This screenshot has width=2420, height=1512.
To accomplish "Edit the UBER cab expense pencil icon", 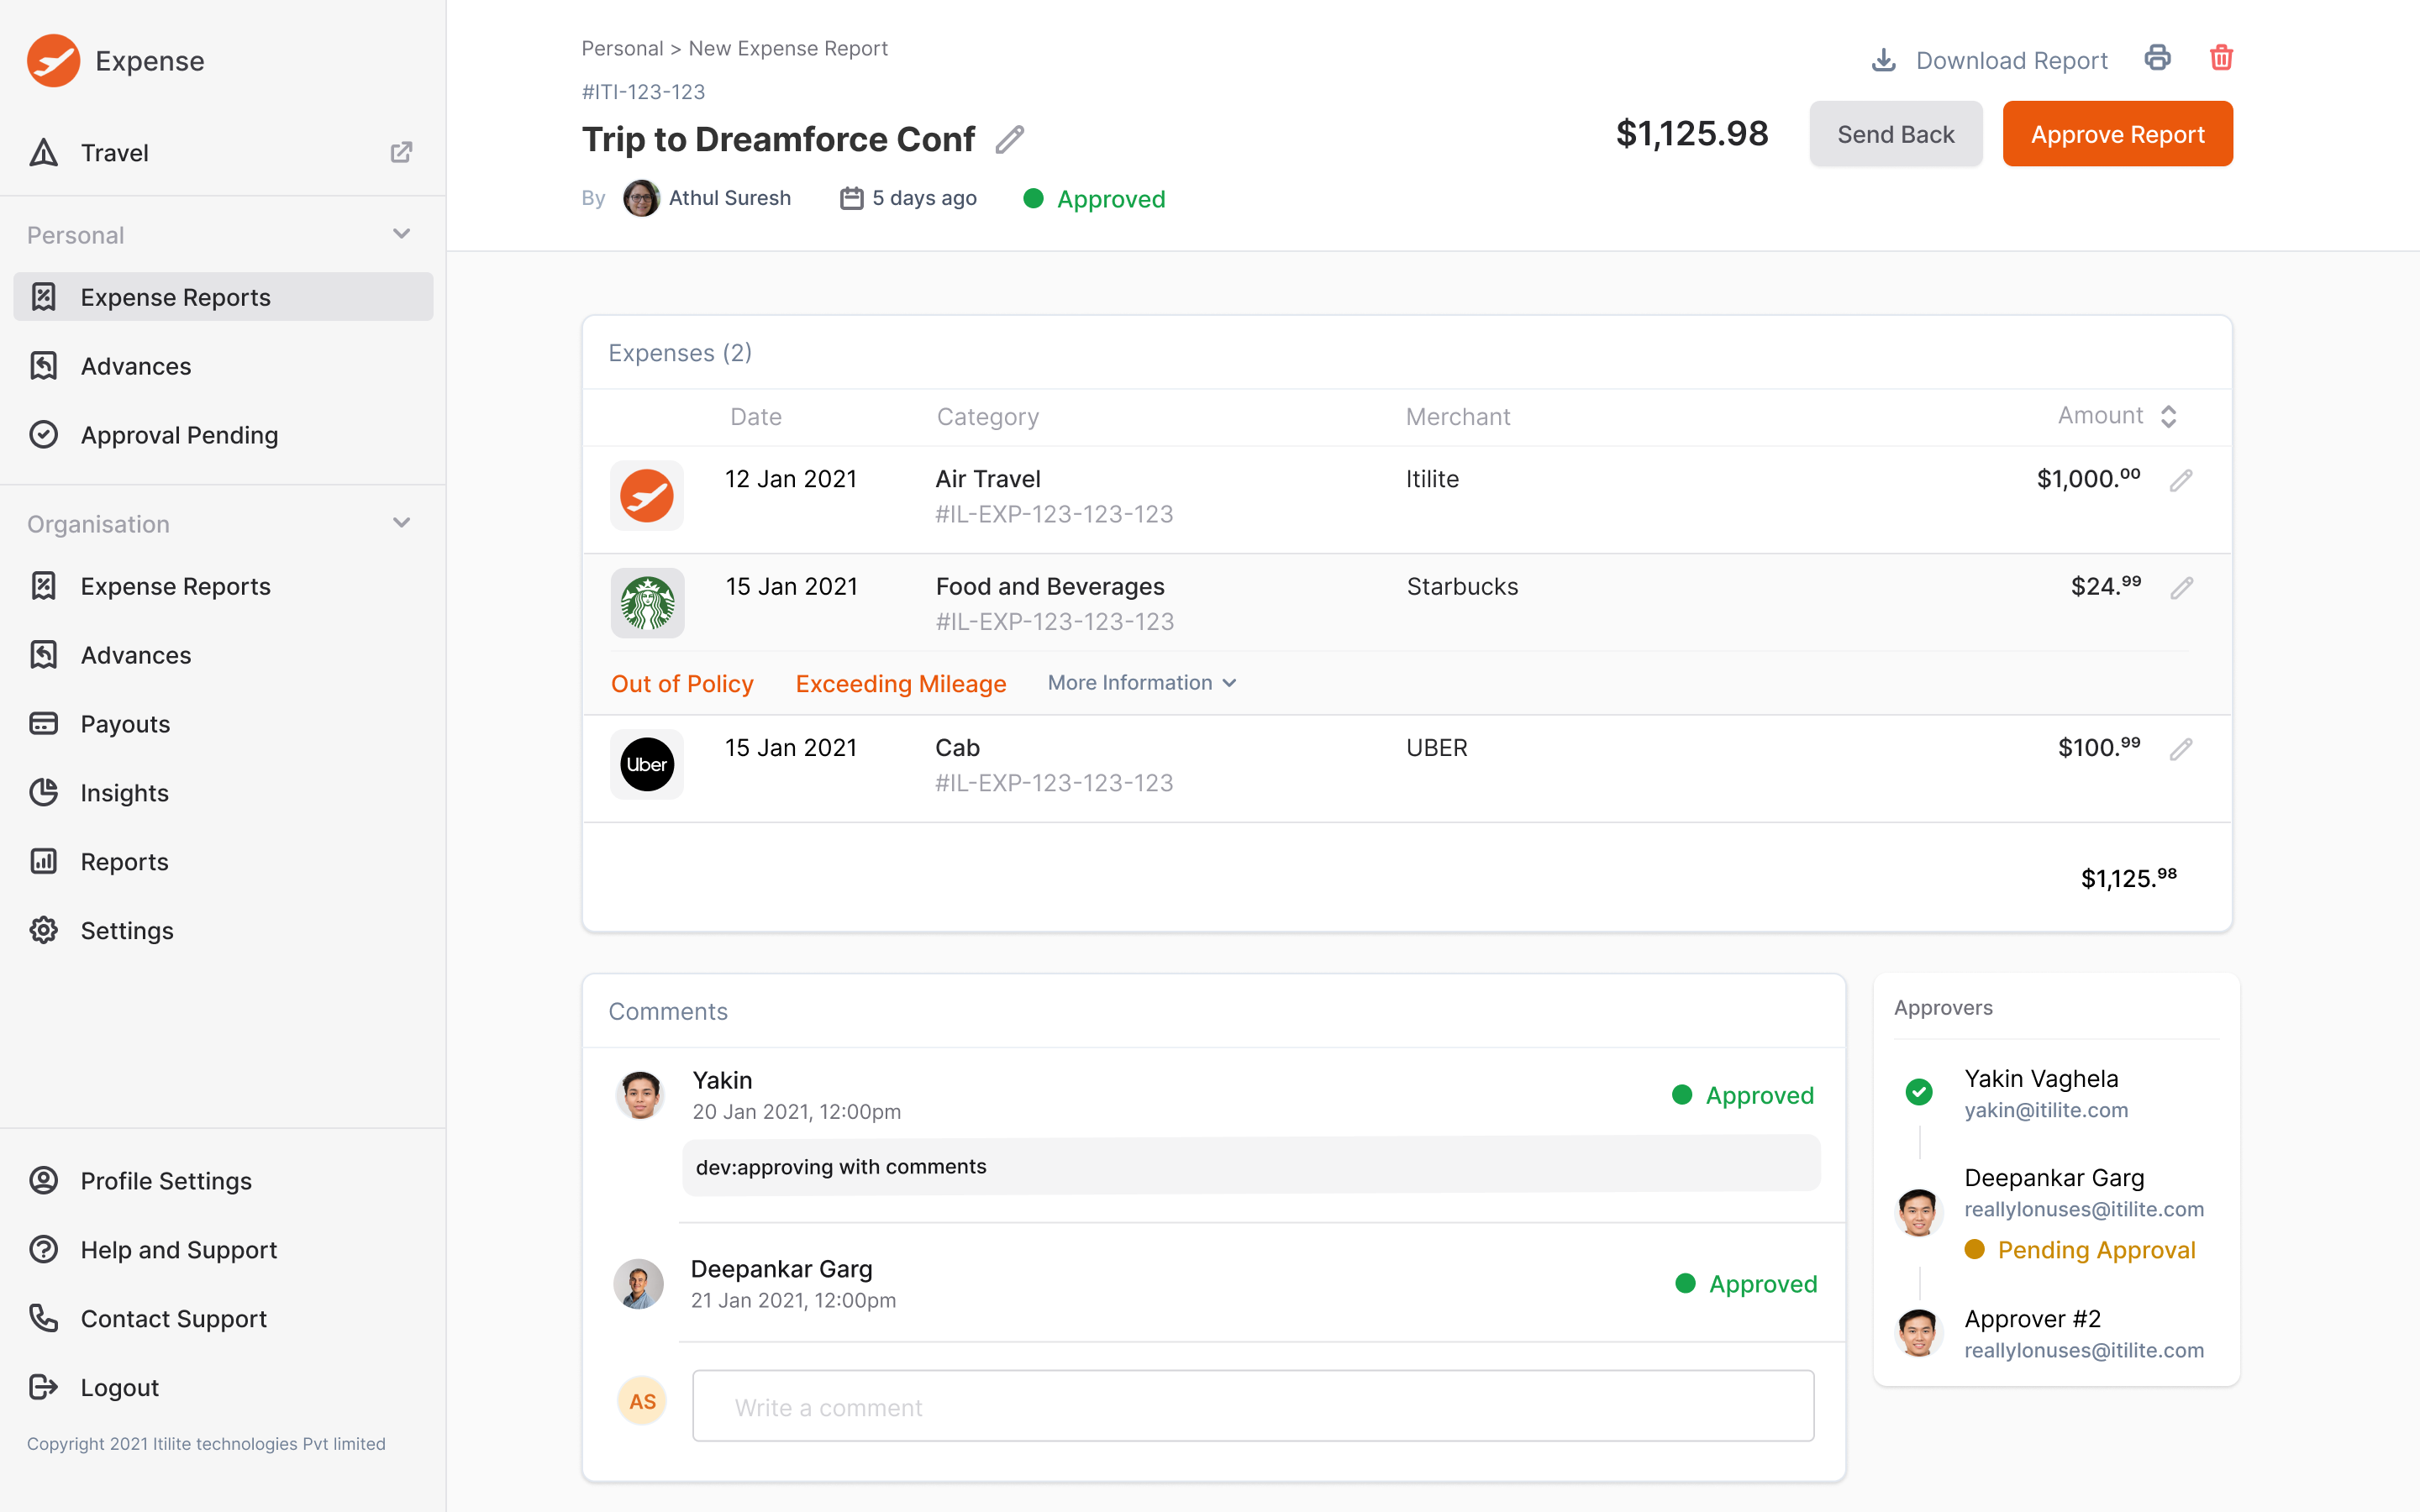I will point(2181,749).
